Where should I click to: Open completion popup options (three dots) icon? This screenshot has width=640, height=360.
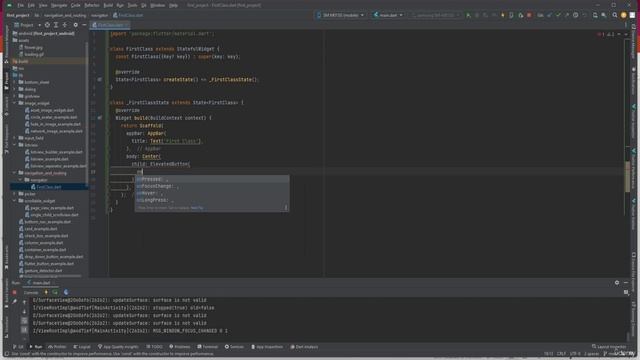(286, 208)
